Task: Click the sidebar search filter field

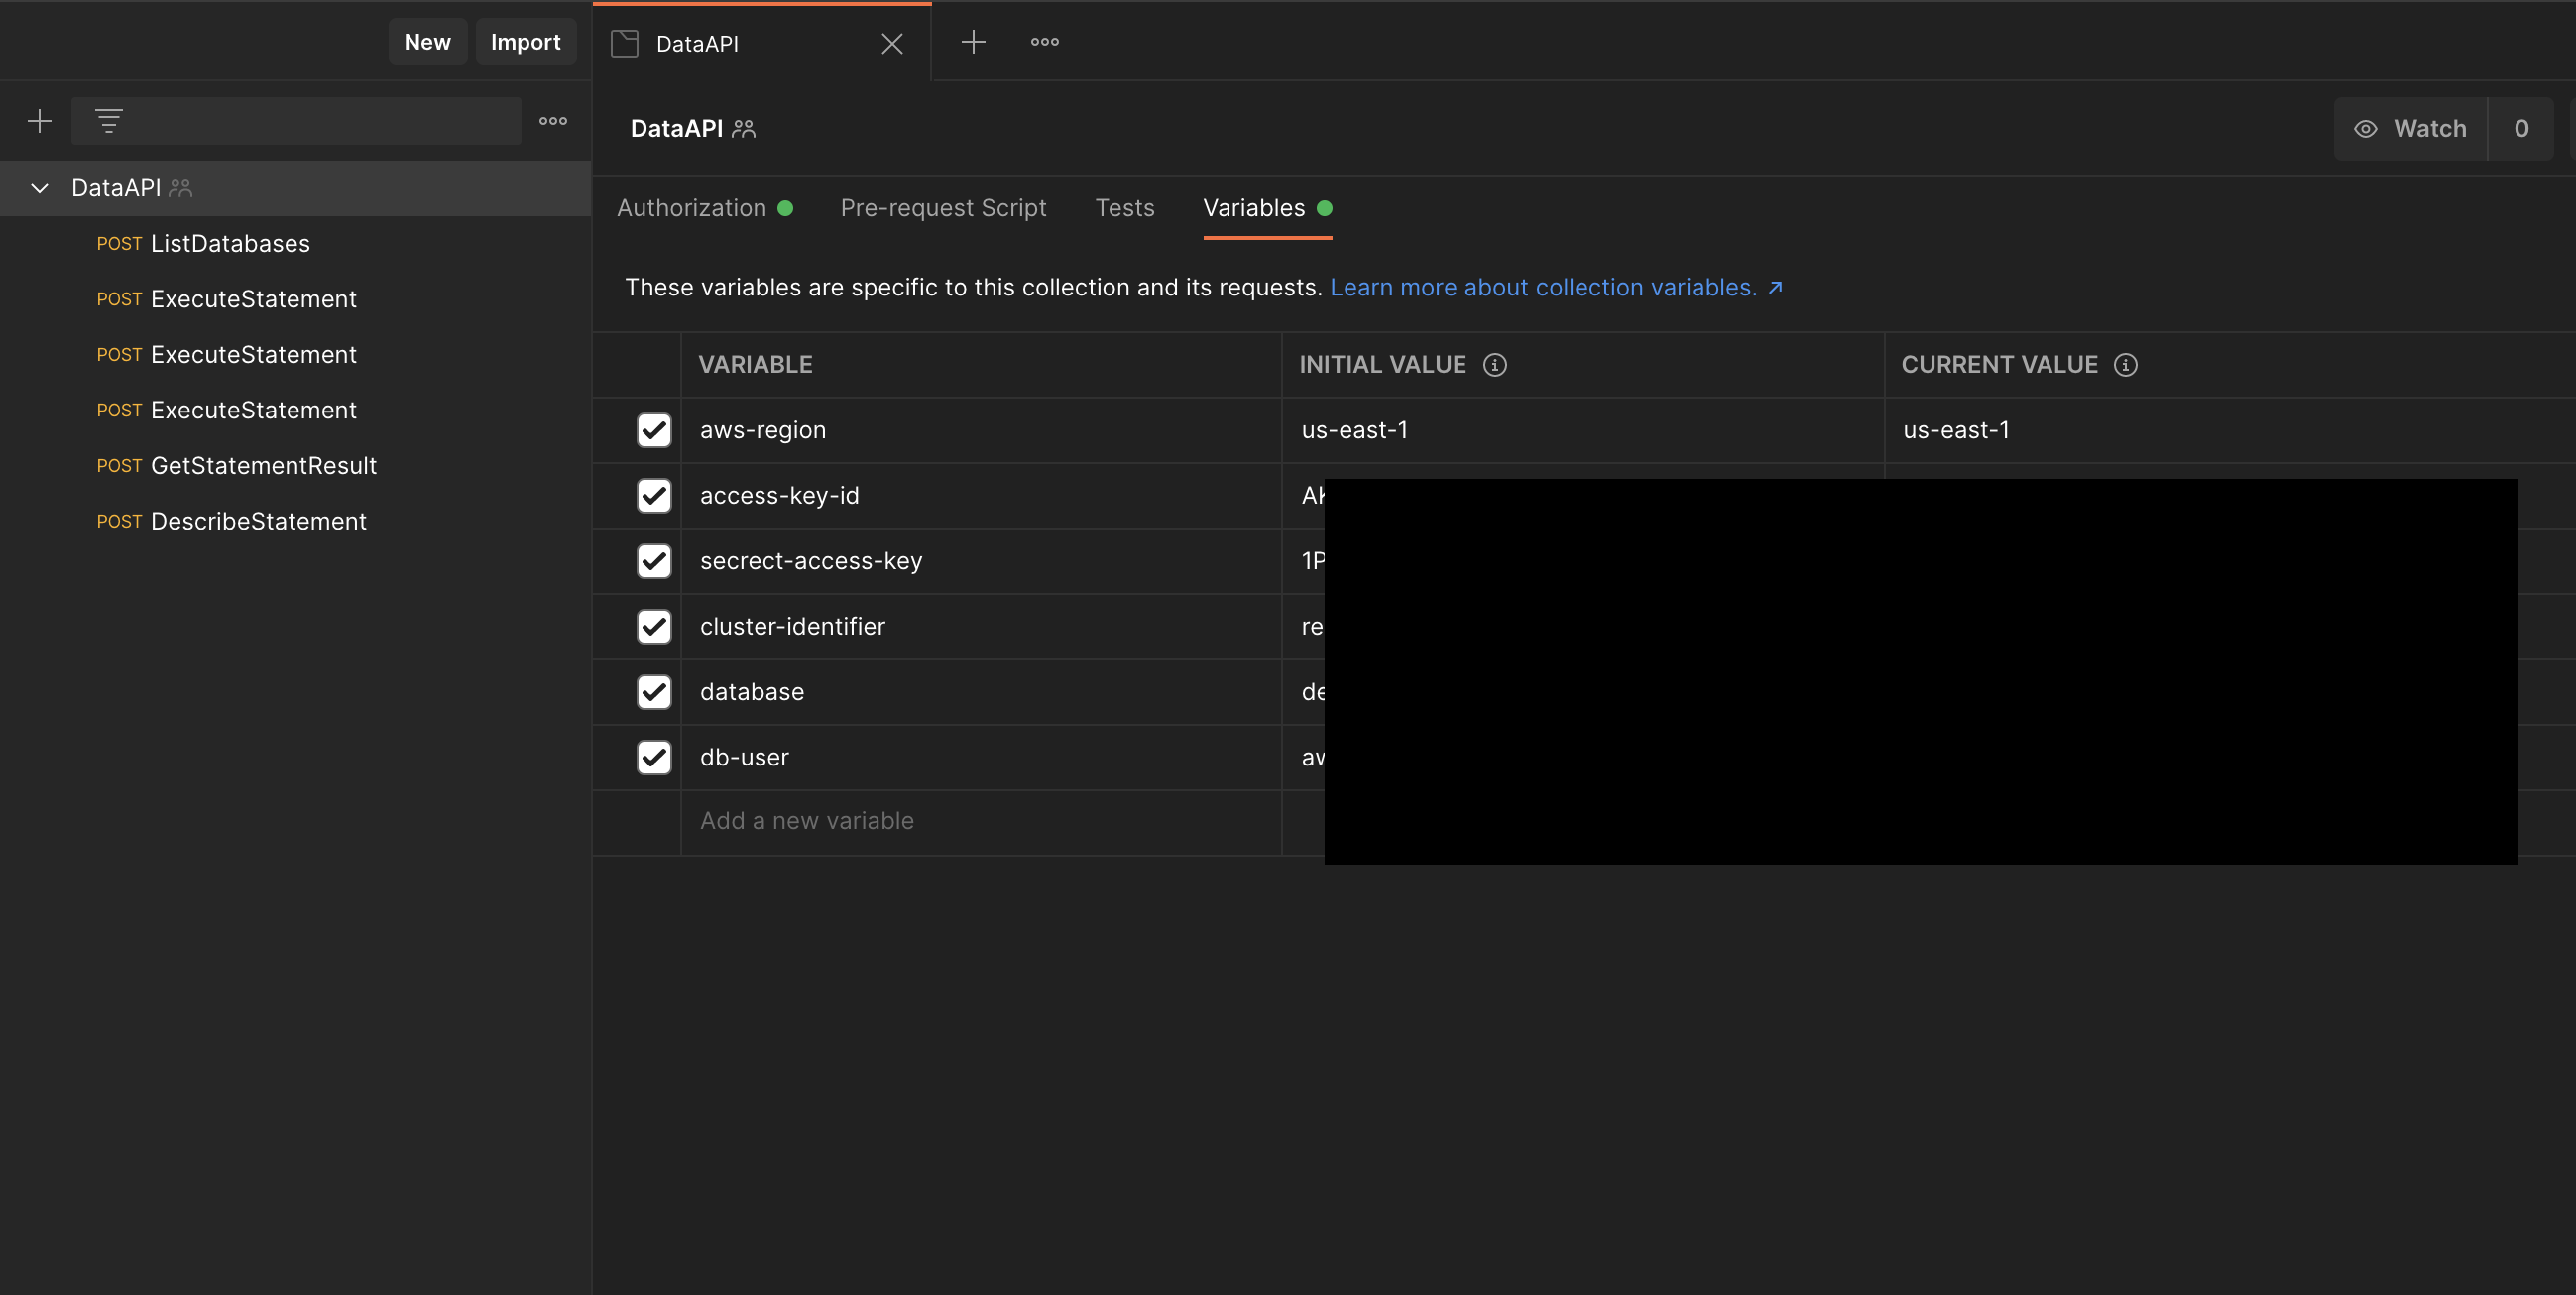Action: click(x=296, y=121)
